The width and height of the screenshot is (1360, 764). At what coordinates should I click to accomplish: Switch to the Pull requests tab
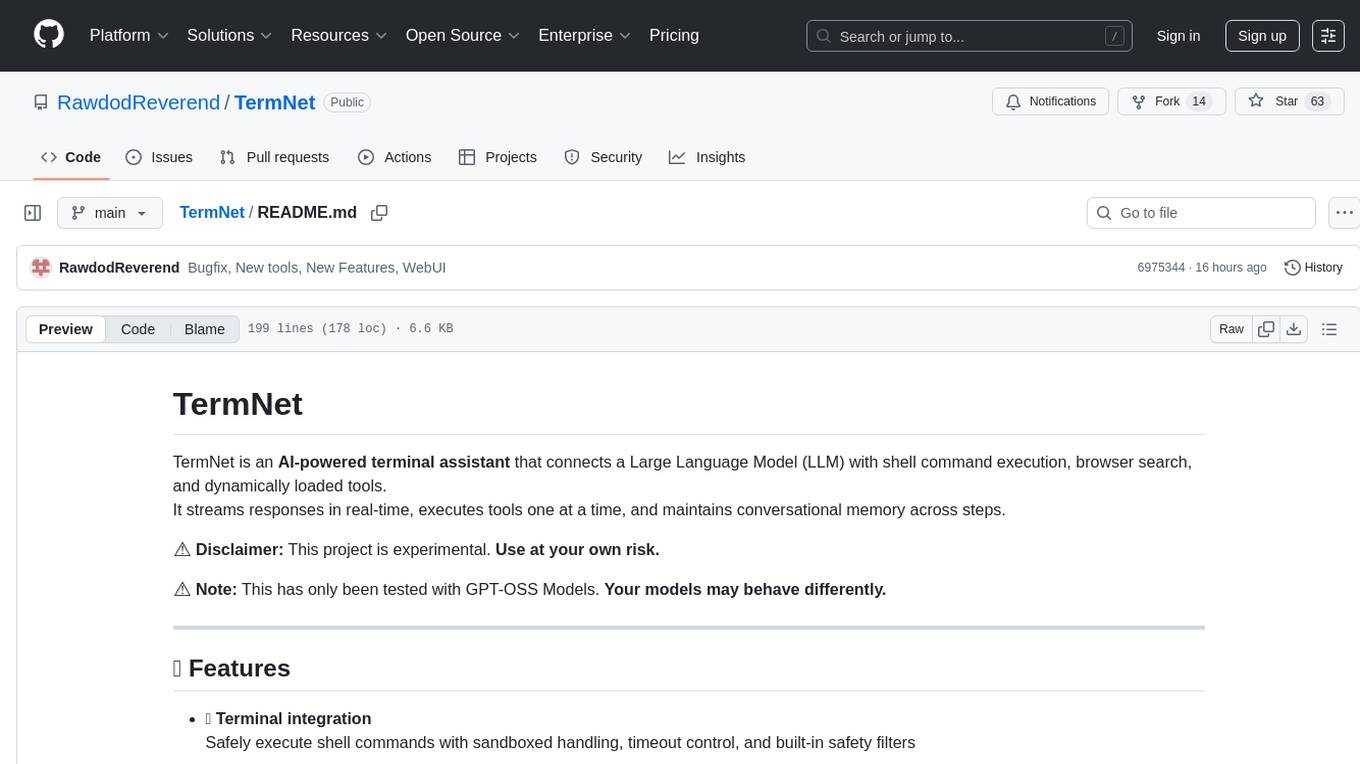274,157
